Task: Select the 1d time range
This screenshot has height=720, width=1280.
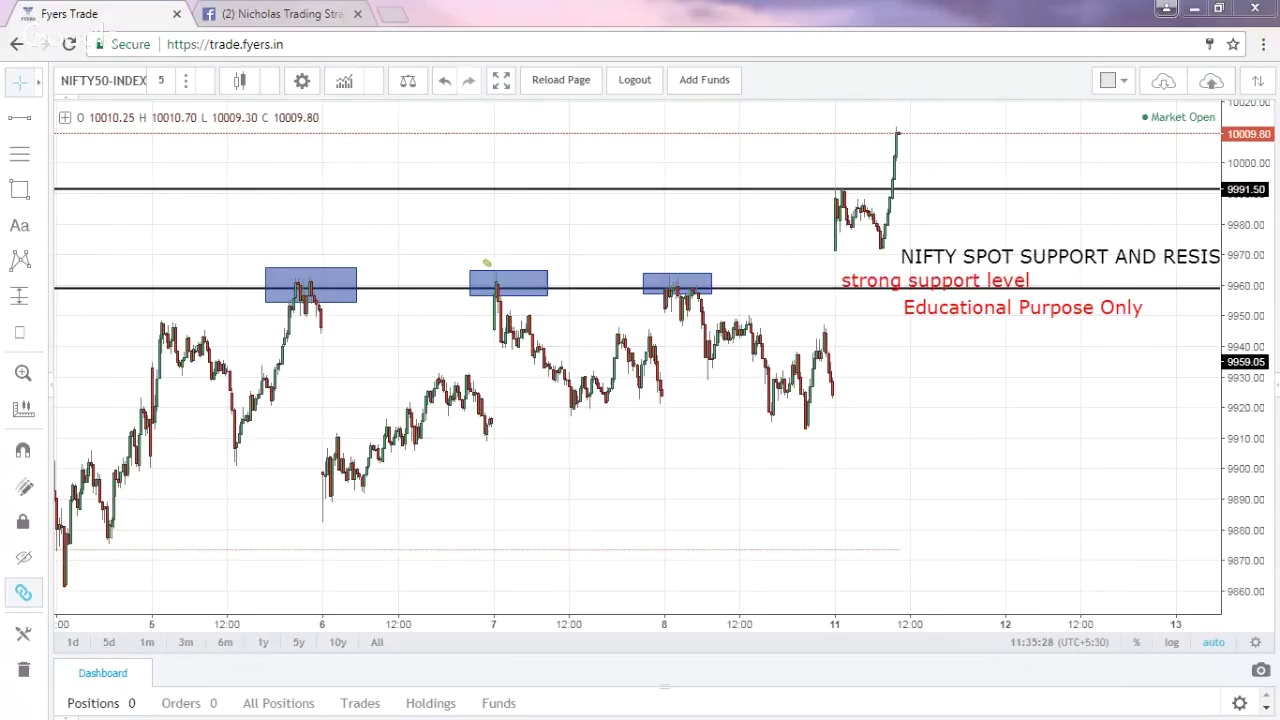Action: [73, 642]
